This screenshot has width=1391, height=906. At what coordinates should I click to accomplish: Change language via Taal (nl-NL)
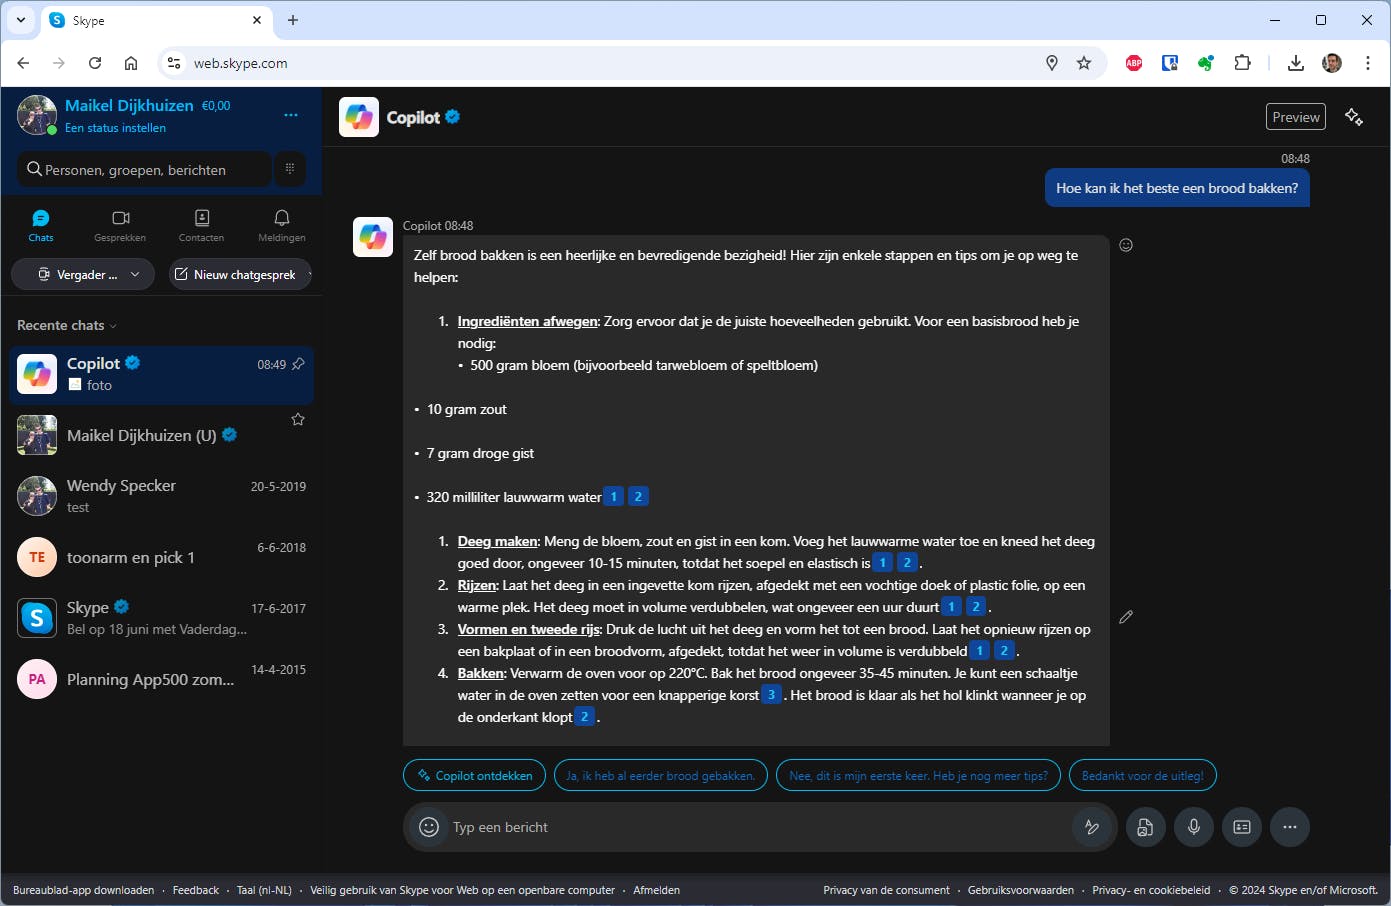(264, 890)
